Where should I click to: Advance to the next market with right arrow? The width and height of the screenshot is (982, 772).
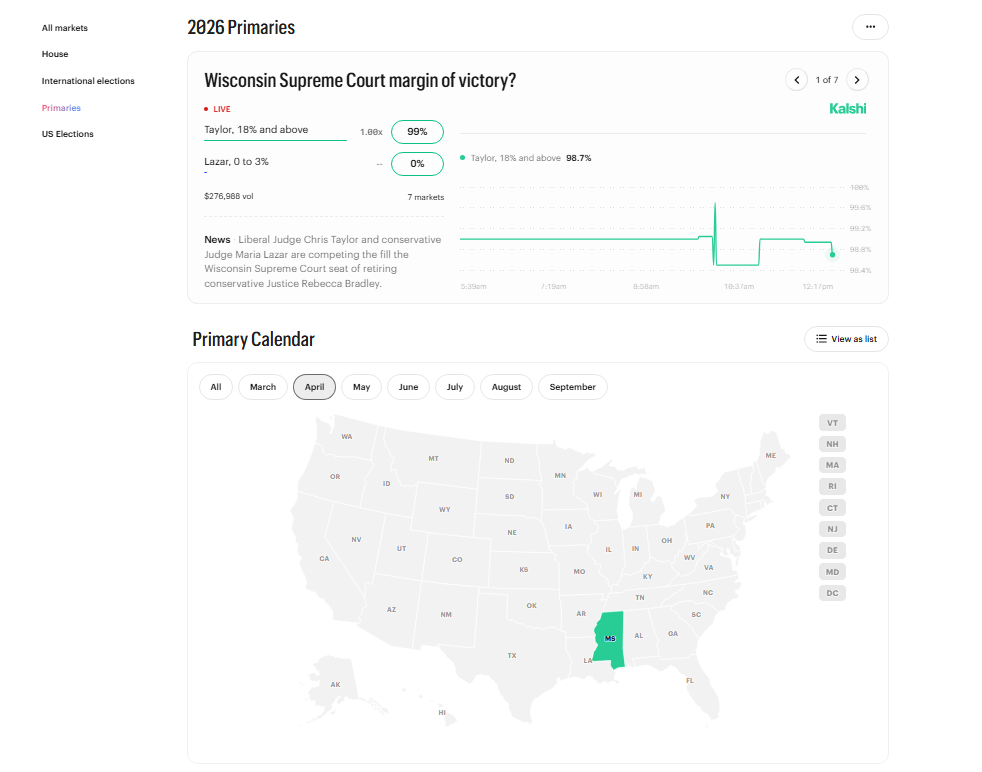pos(856,79)
